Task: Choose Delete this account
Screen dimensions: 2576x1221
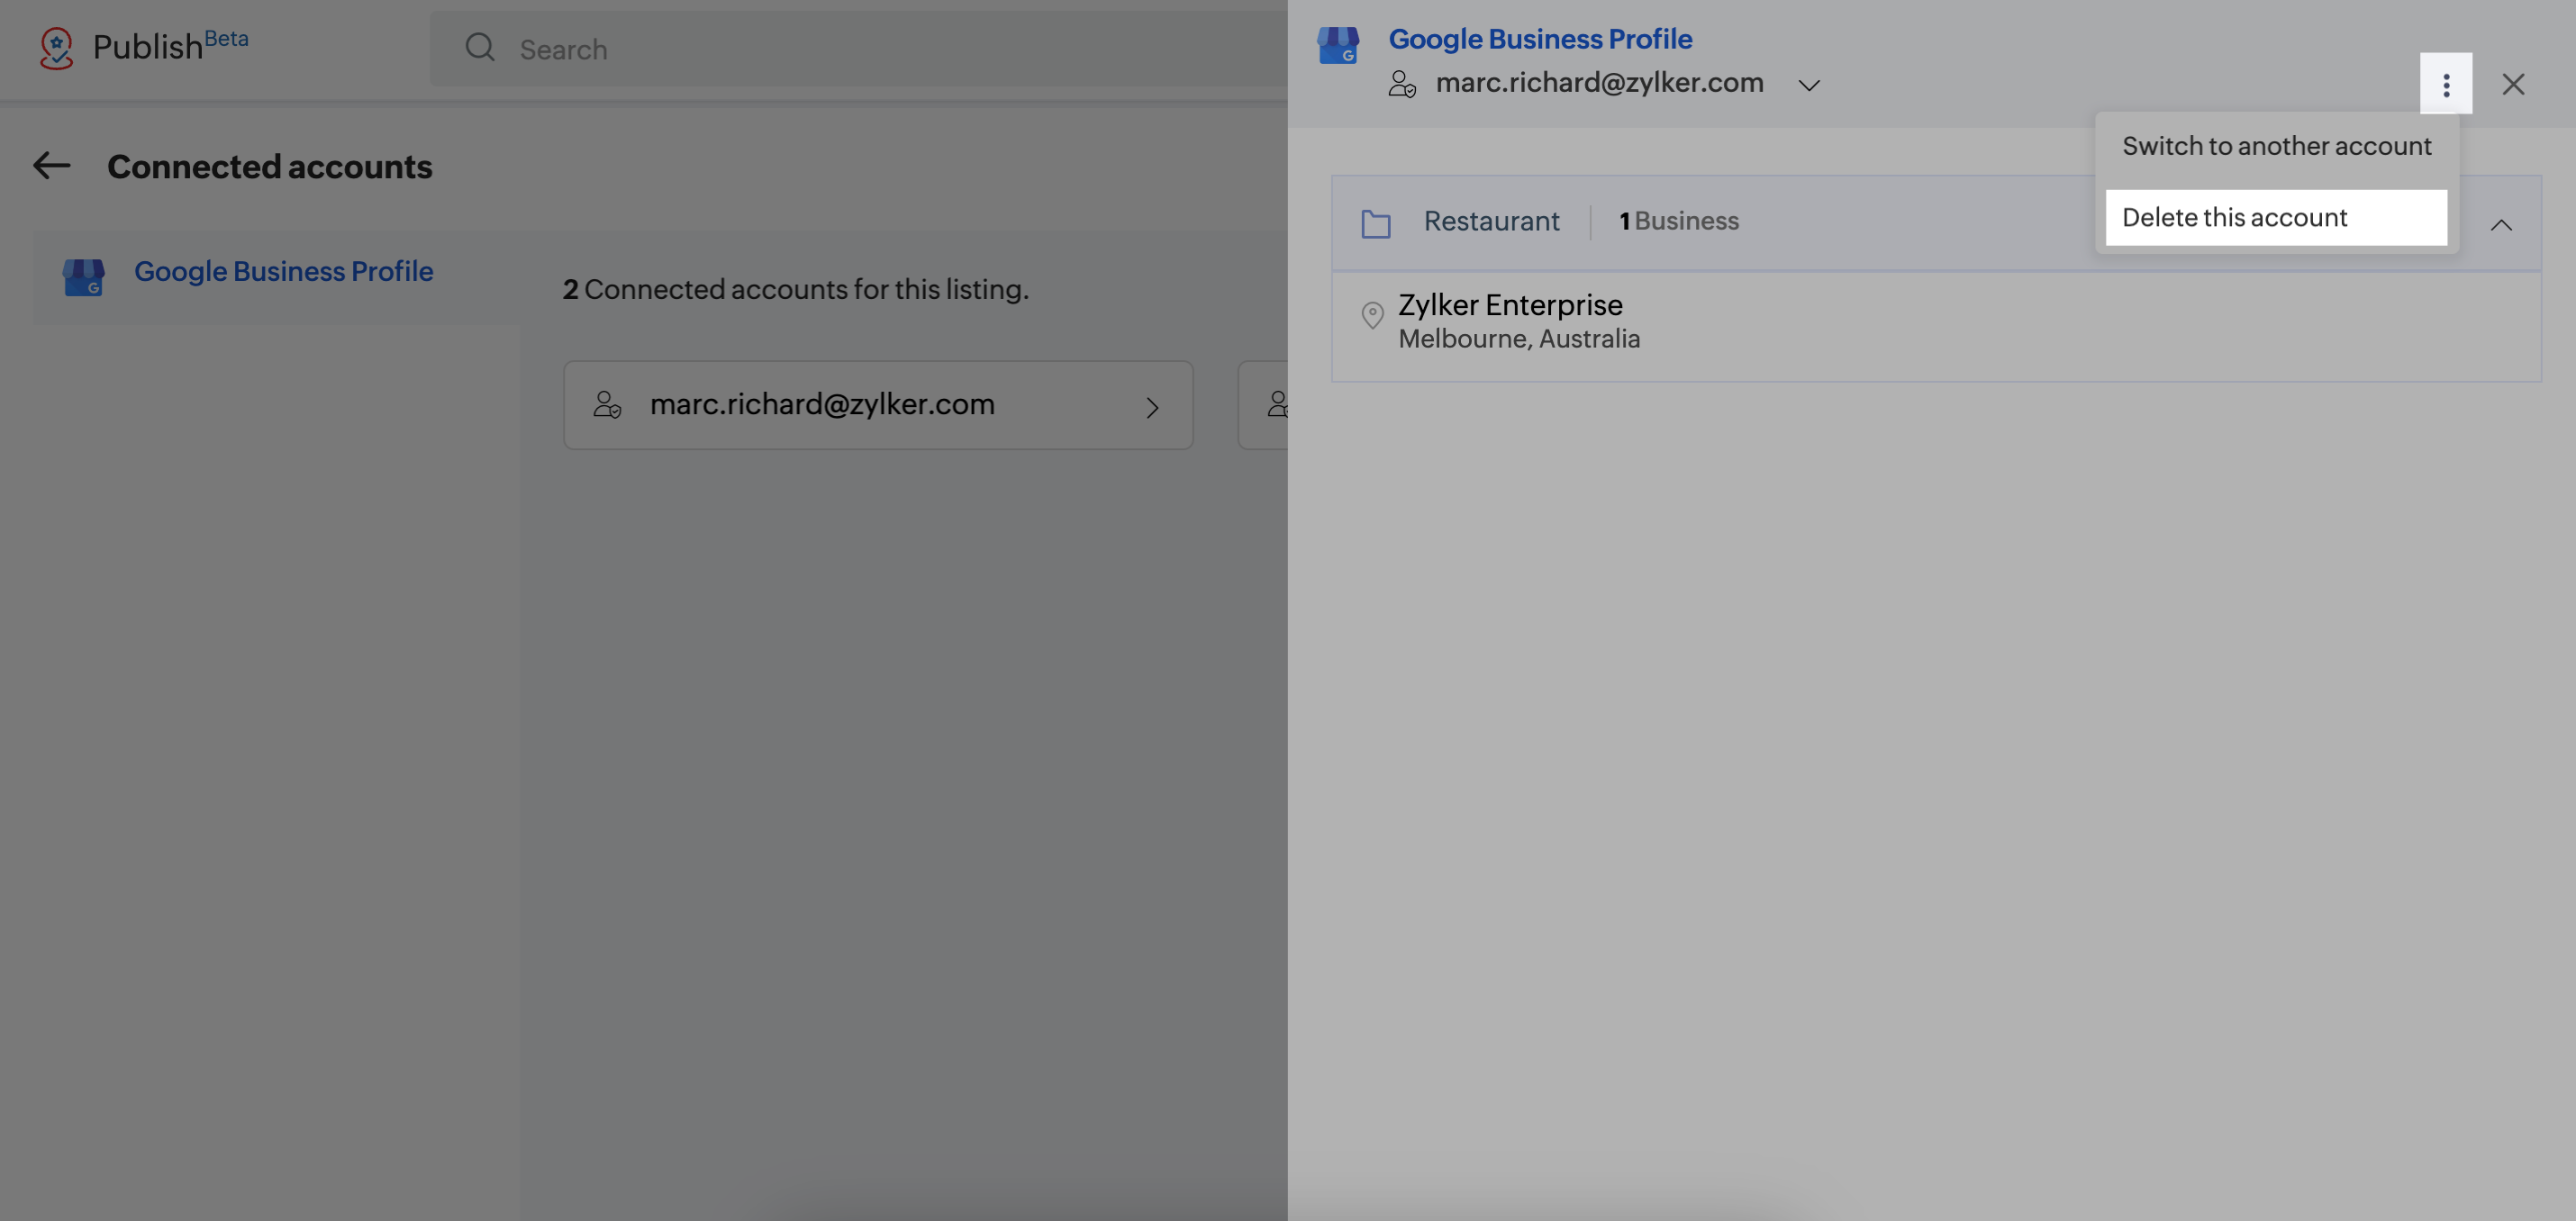Action: click(x=2276, y=217)
